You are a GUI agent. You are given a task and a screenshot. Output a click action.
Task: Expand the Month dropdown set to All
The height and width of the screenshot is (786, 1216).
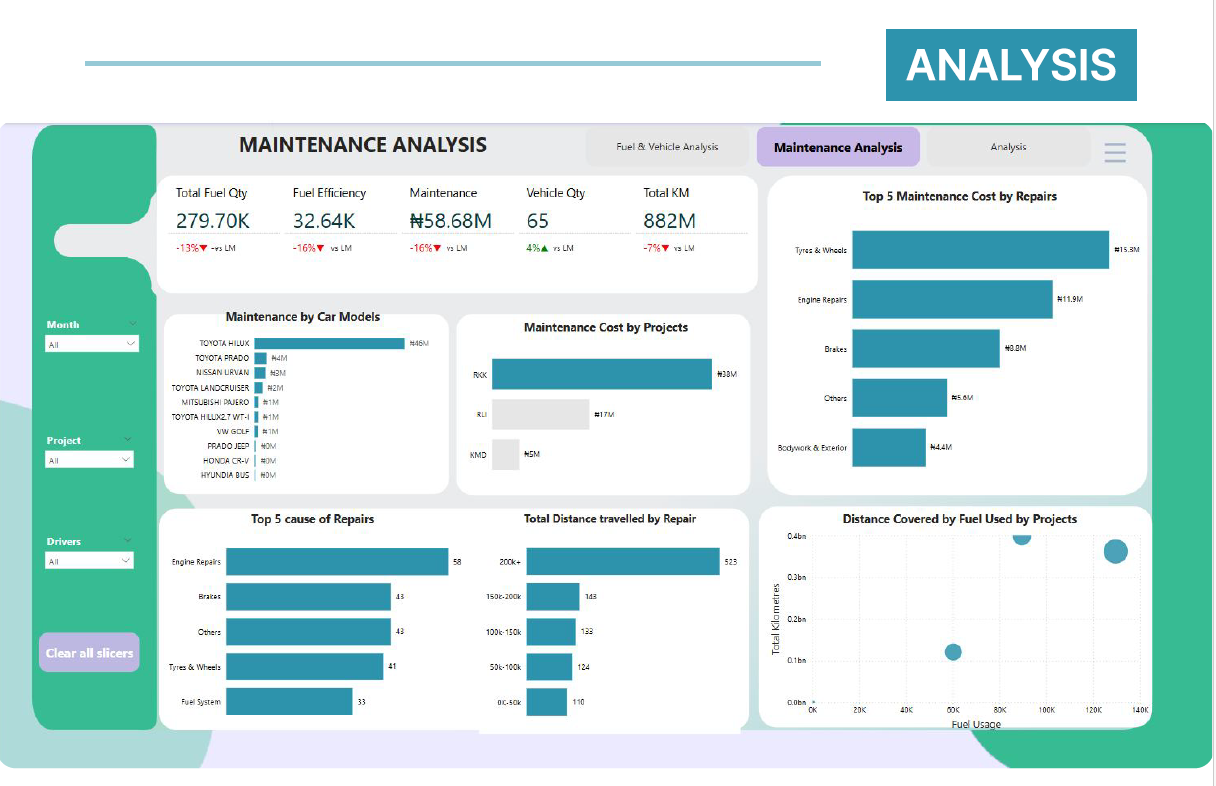pos(92,344)
